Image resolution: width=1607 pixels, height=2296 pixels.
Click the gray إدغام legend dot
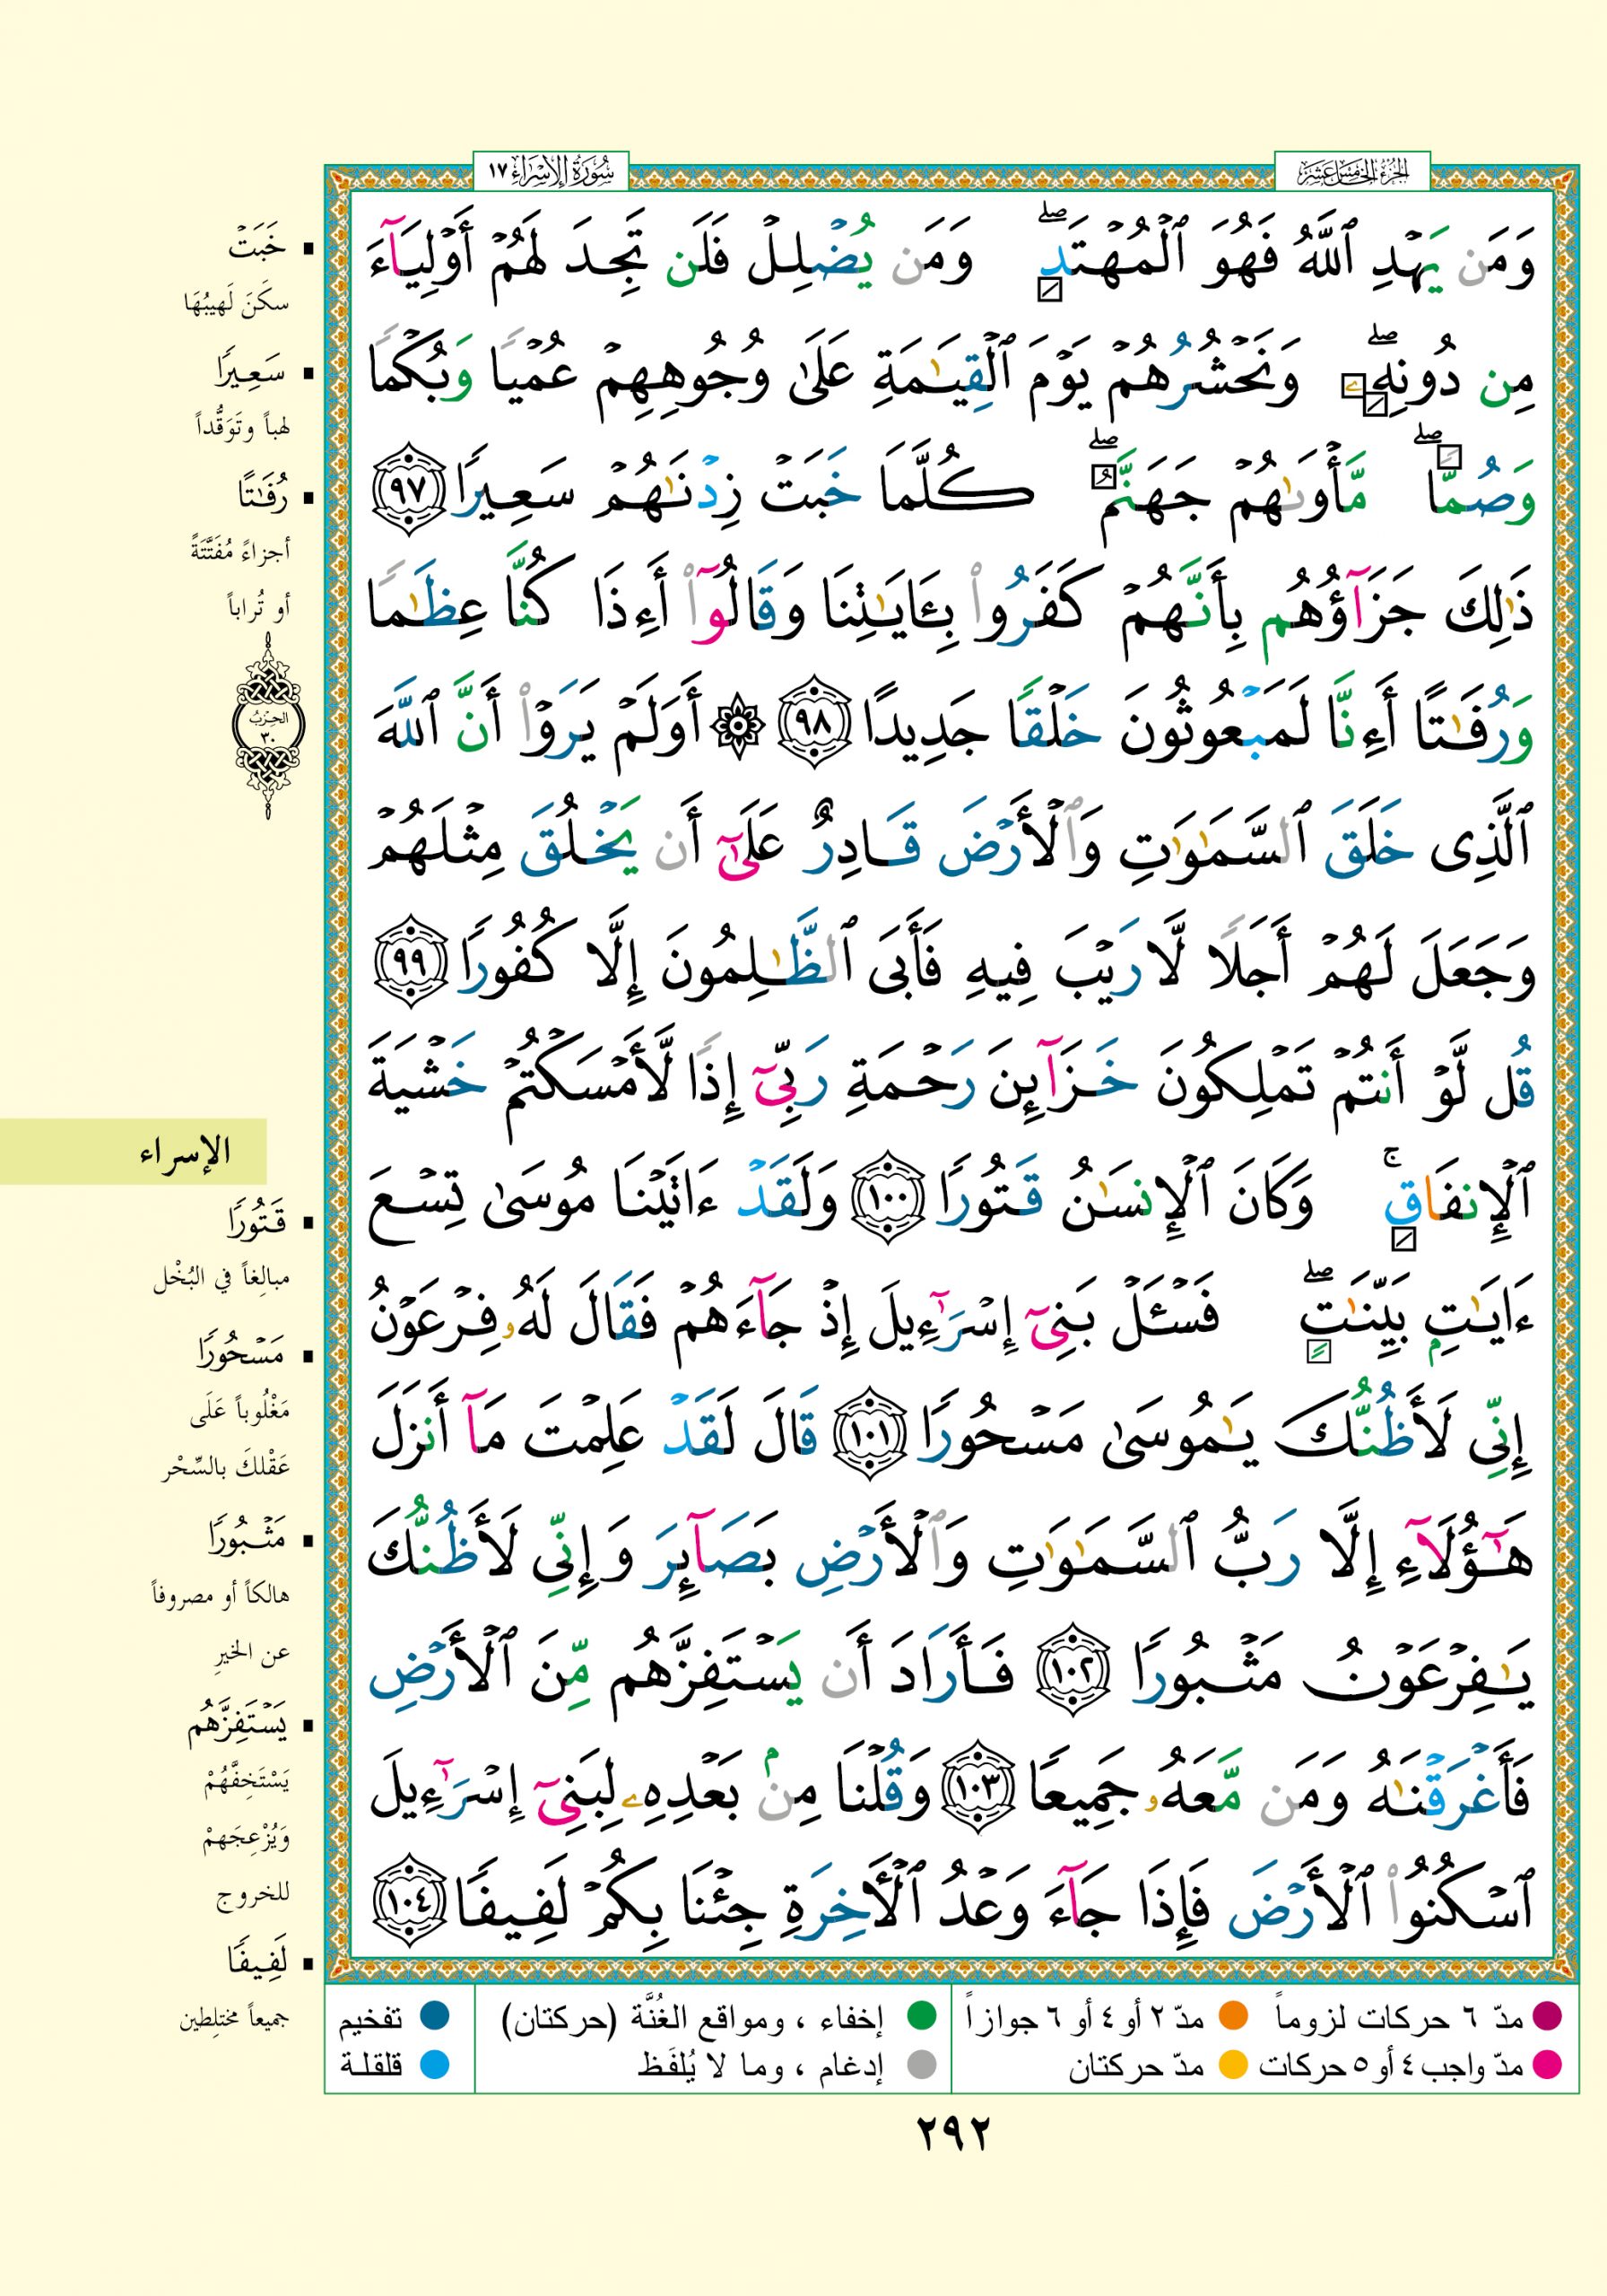(920, 2063)
